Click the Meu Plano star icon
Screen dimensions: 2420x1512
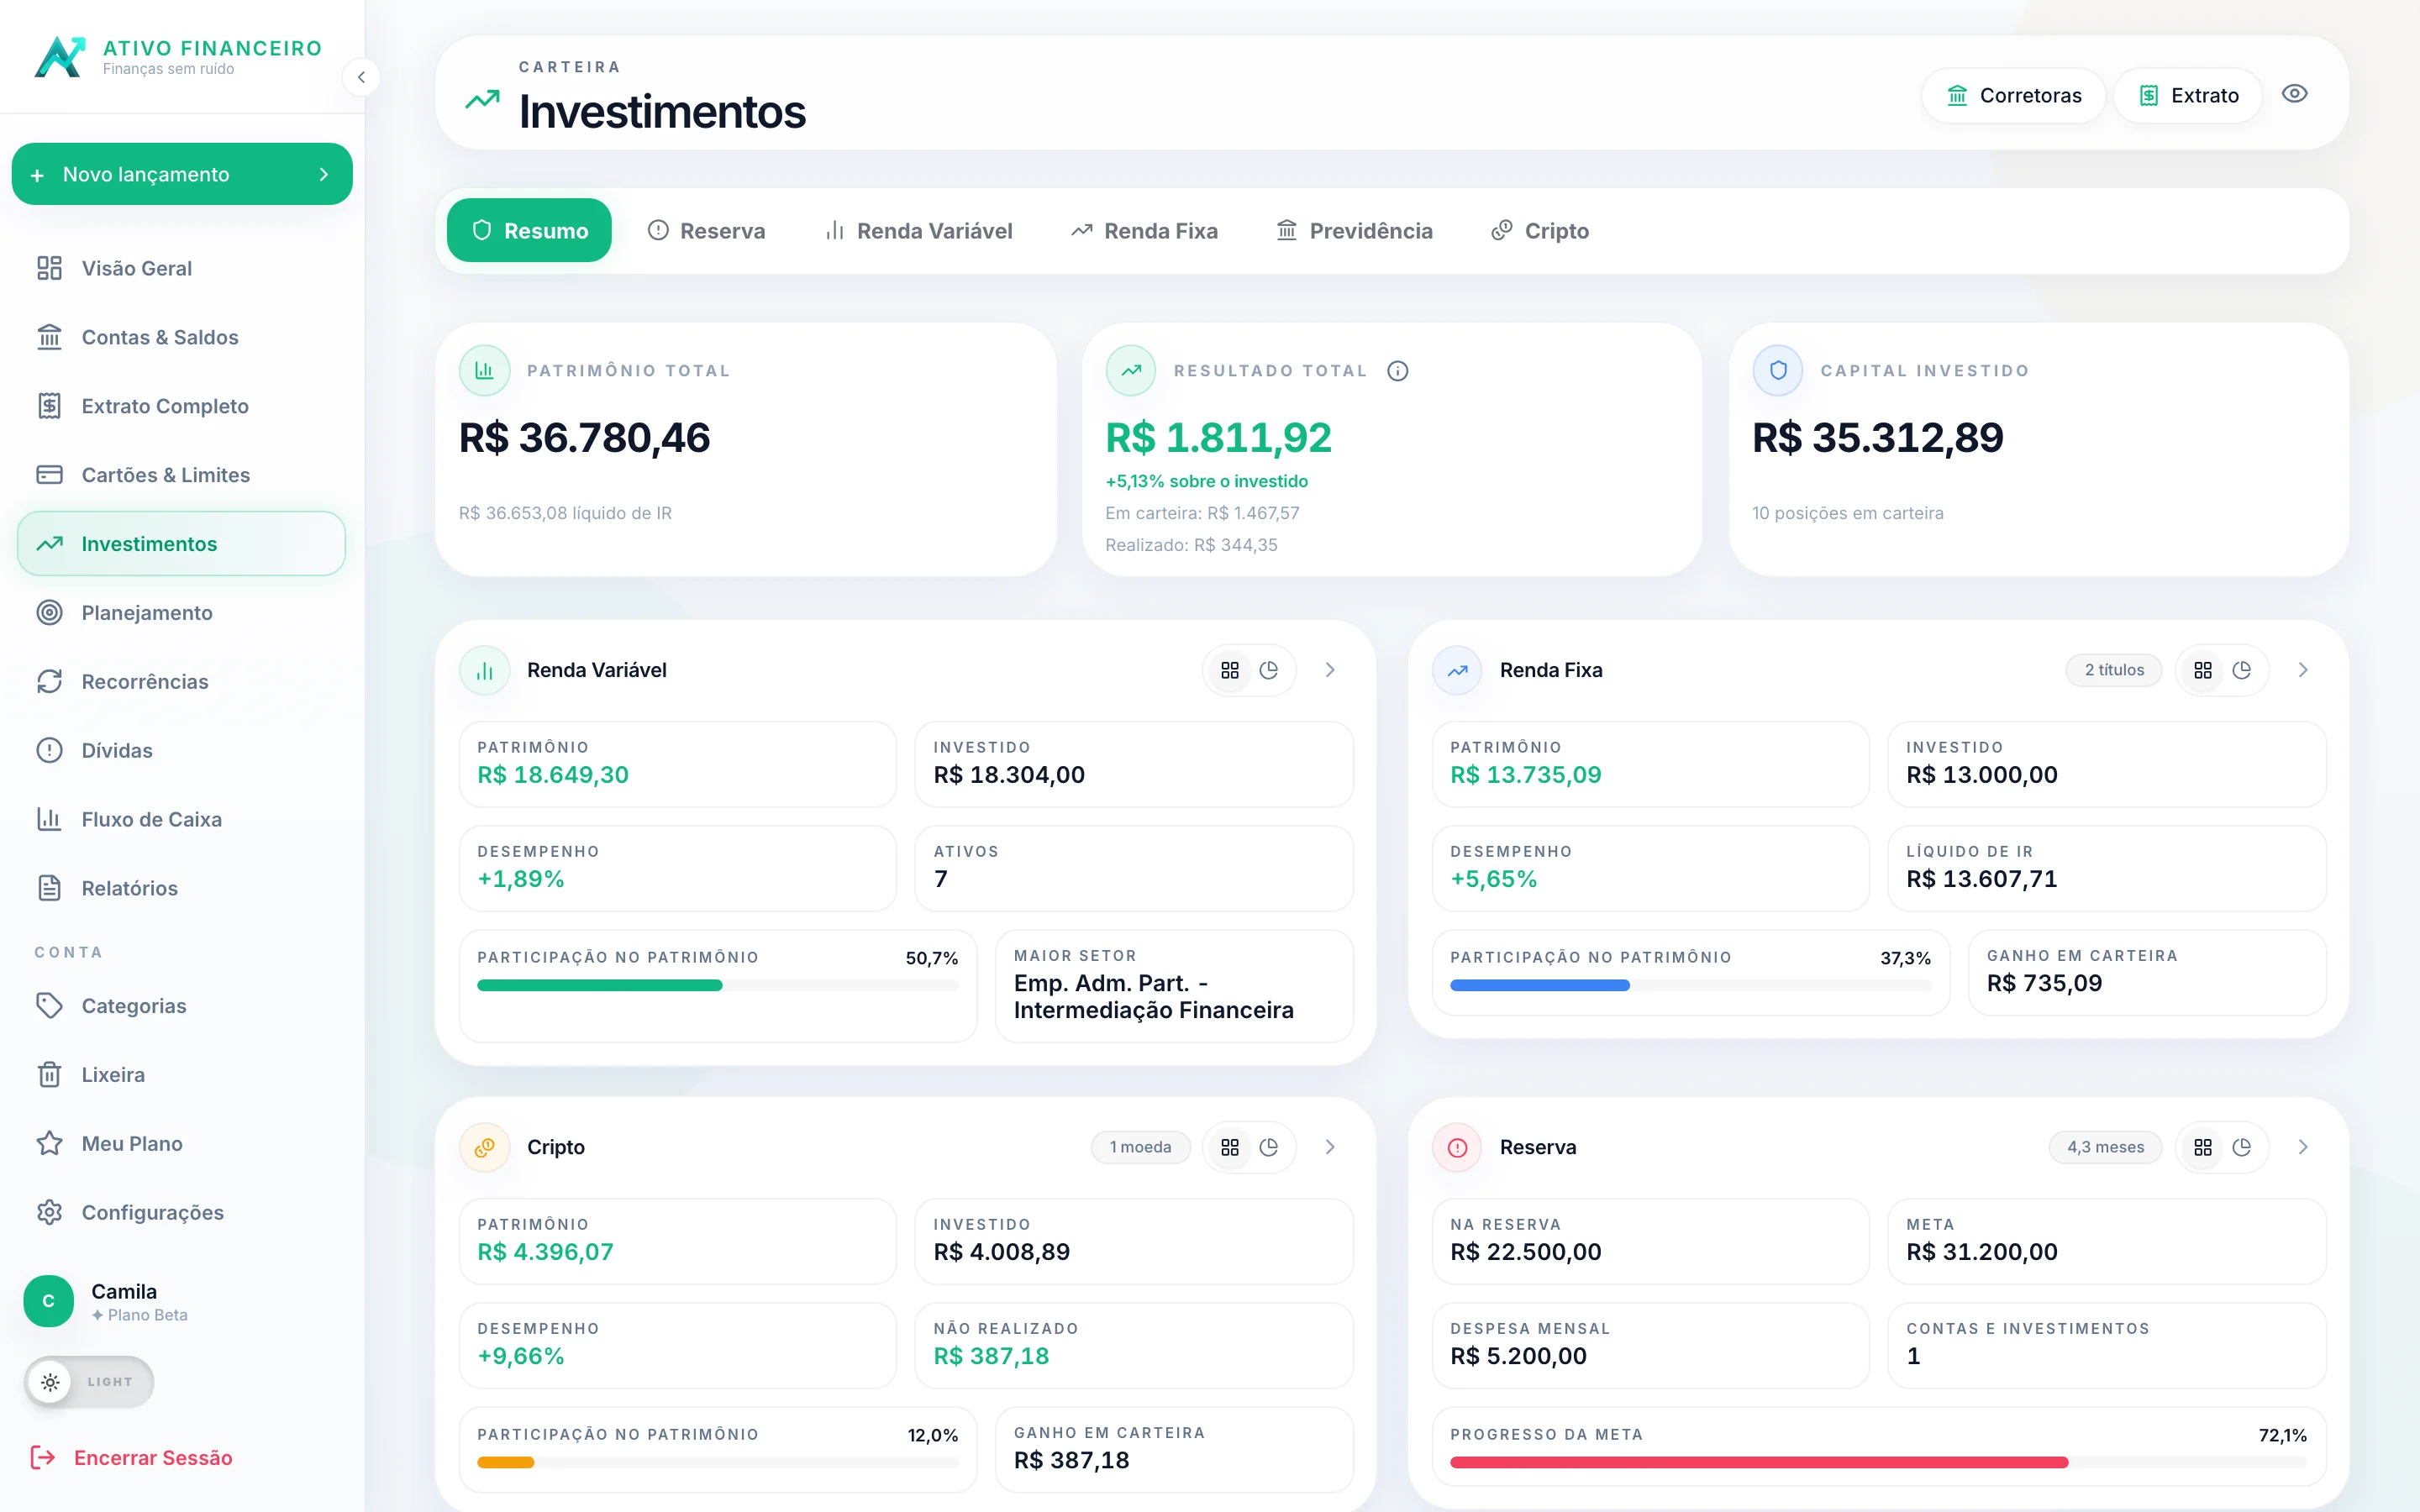(49, 1143)
